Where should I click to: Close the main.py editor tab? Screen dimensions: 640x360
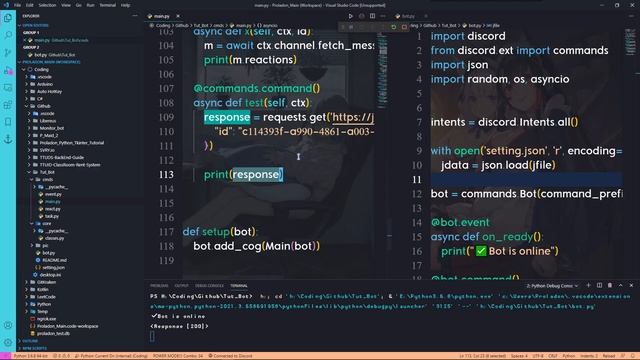(178, 16)
